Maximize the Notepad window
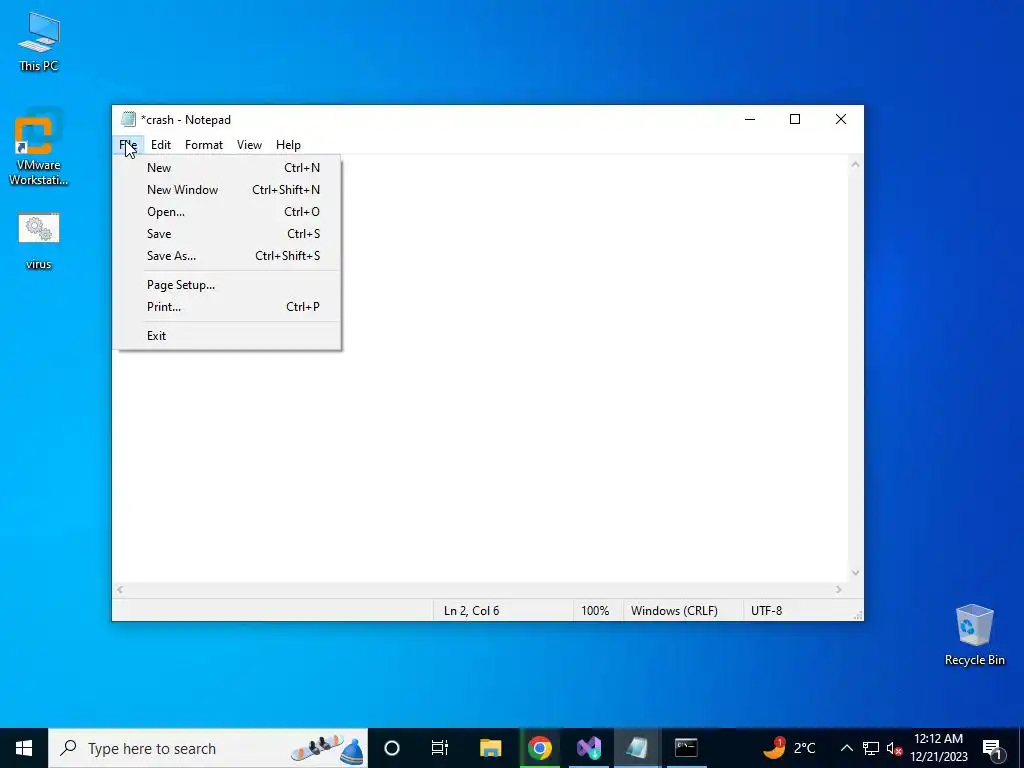The height and width of the screenshot is (768, 1024). coord(795,119)
